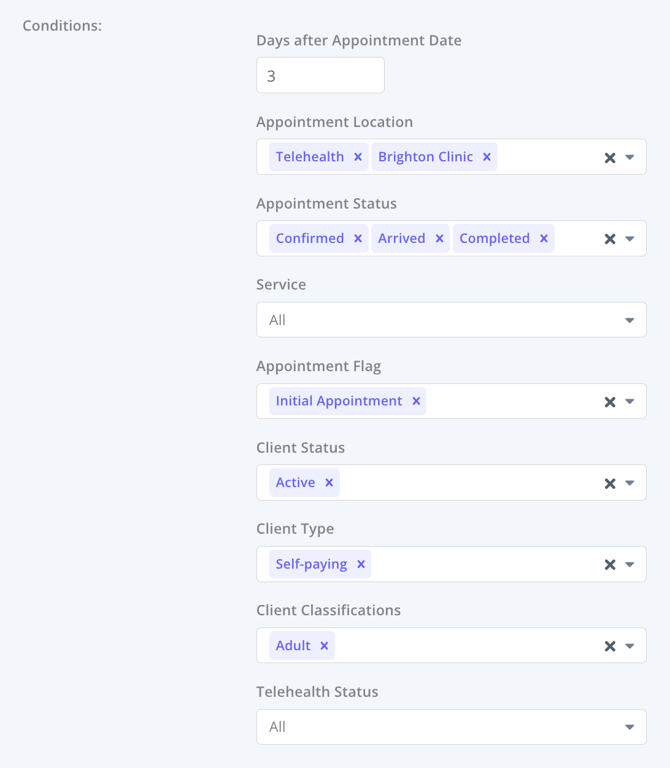This screenshot has width=670, height=768.
Task: Remove the Self-paying client type tag
Action: pos(361,565)
